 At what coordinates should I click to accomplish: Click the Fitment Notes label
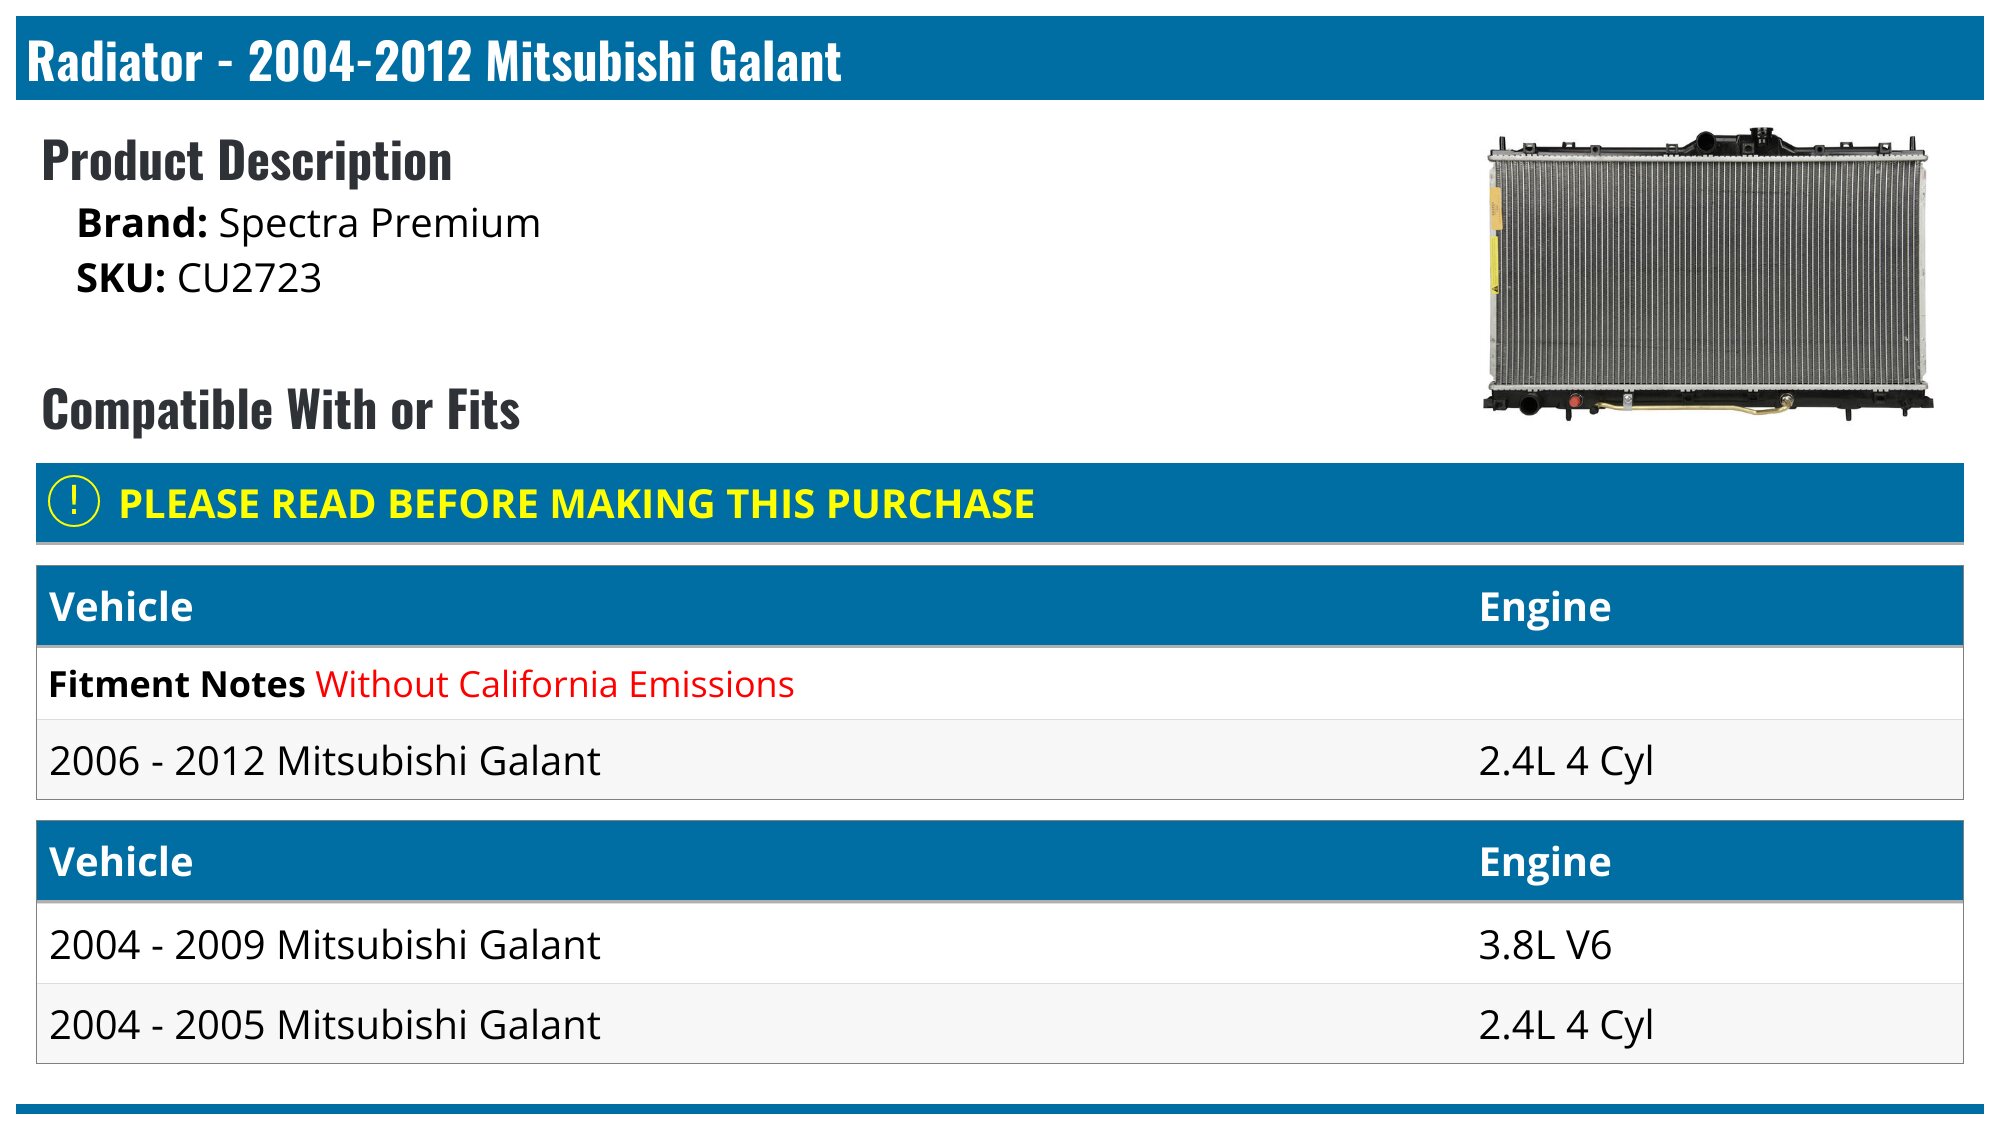(x=177, y=684)
